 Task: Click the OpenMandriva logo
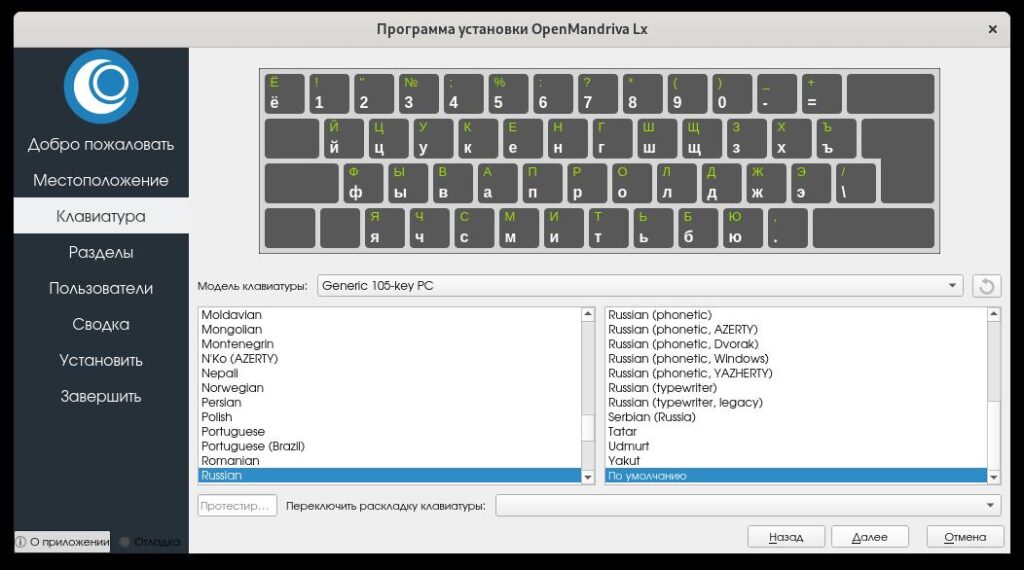101,86
